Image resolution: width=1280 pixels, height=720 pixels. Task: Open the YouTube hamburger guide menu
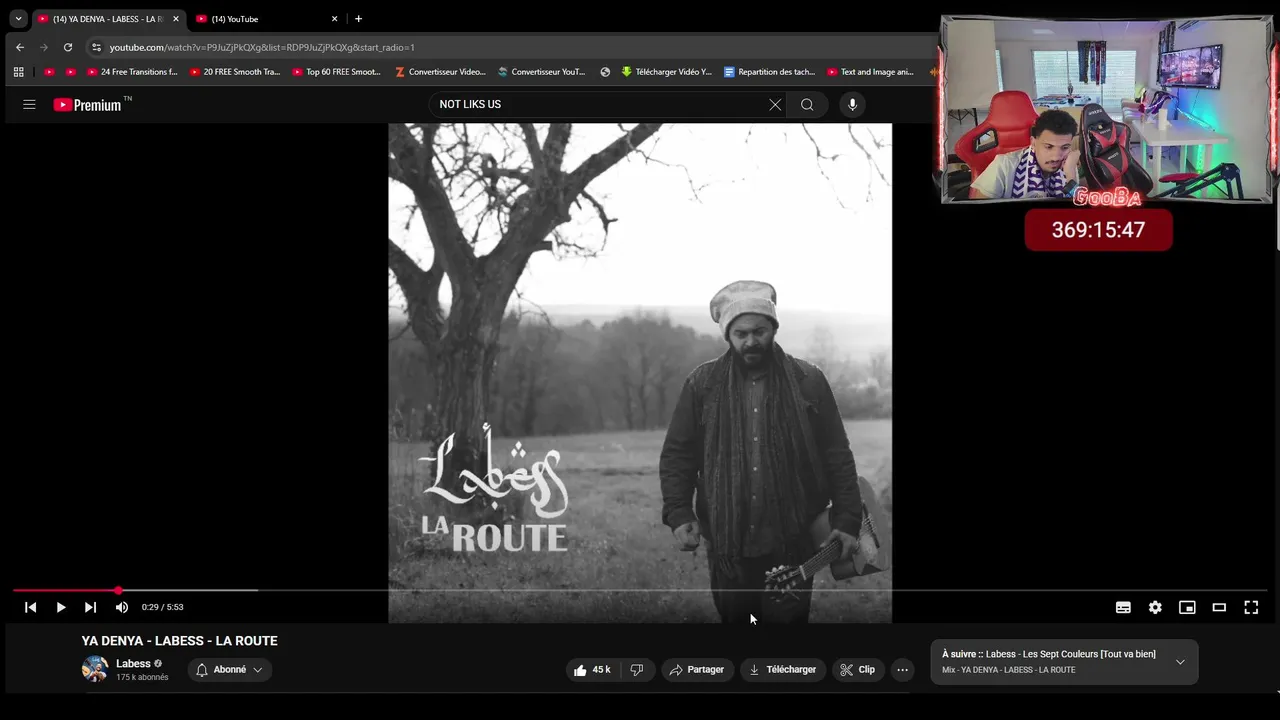29,105
